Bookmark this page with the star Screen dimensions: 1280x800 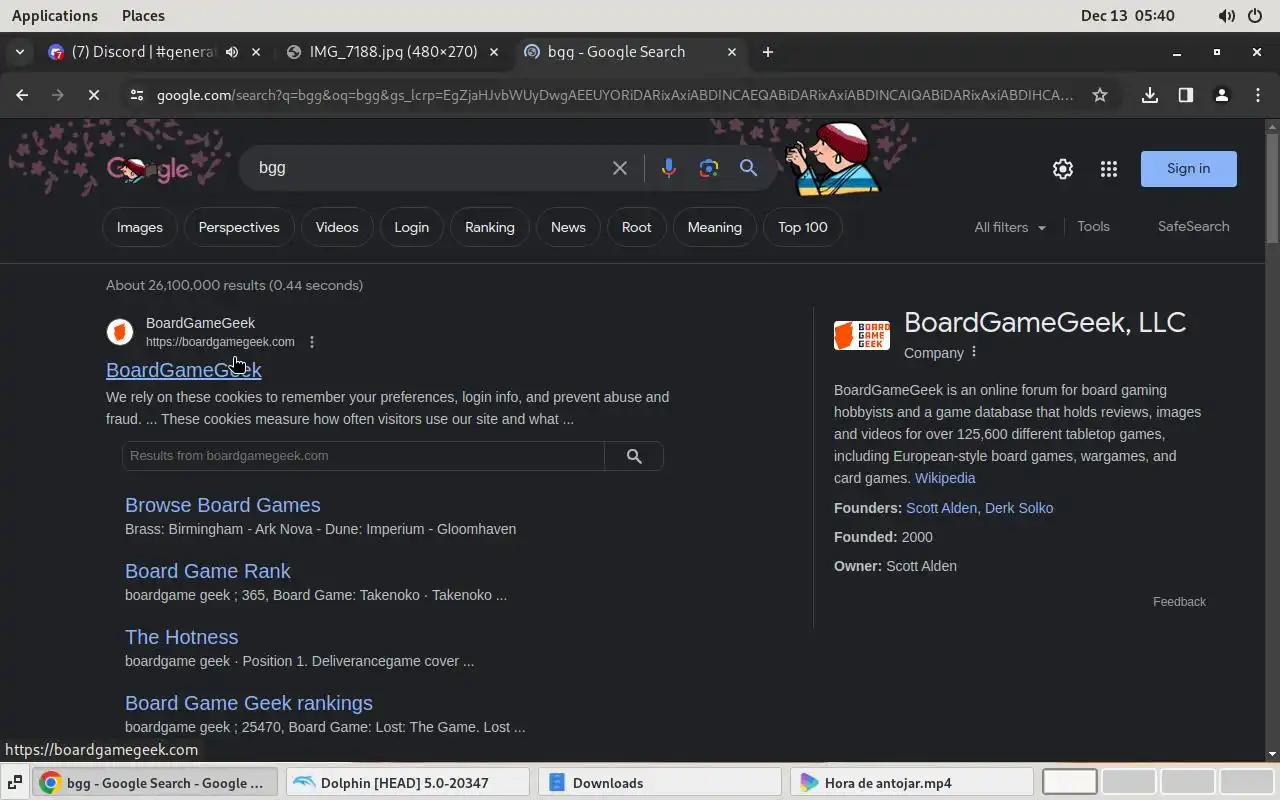(x=1100, y=95)
